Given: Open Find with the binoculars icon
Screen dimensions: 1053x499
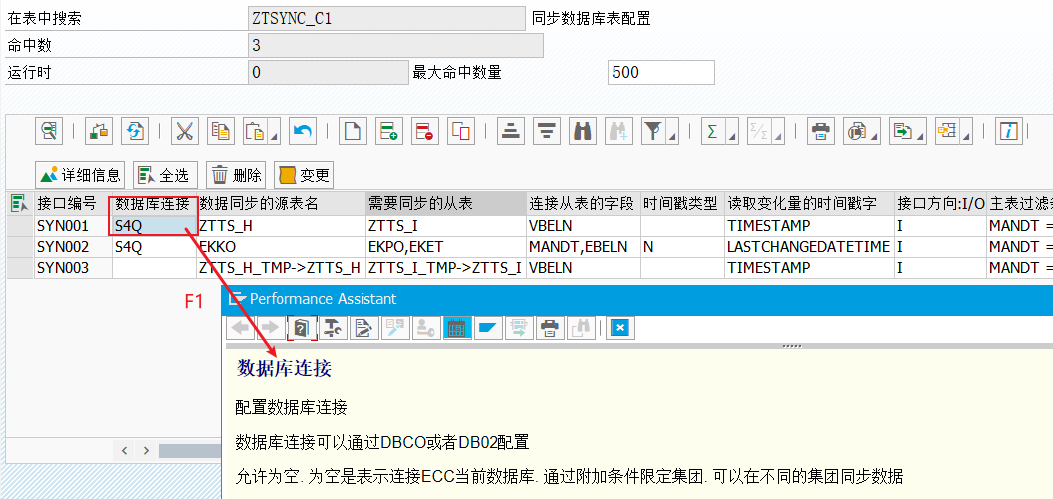Looking at the screenshot, I should (x=583, y=131).
